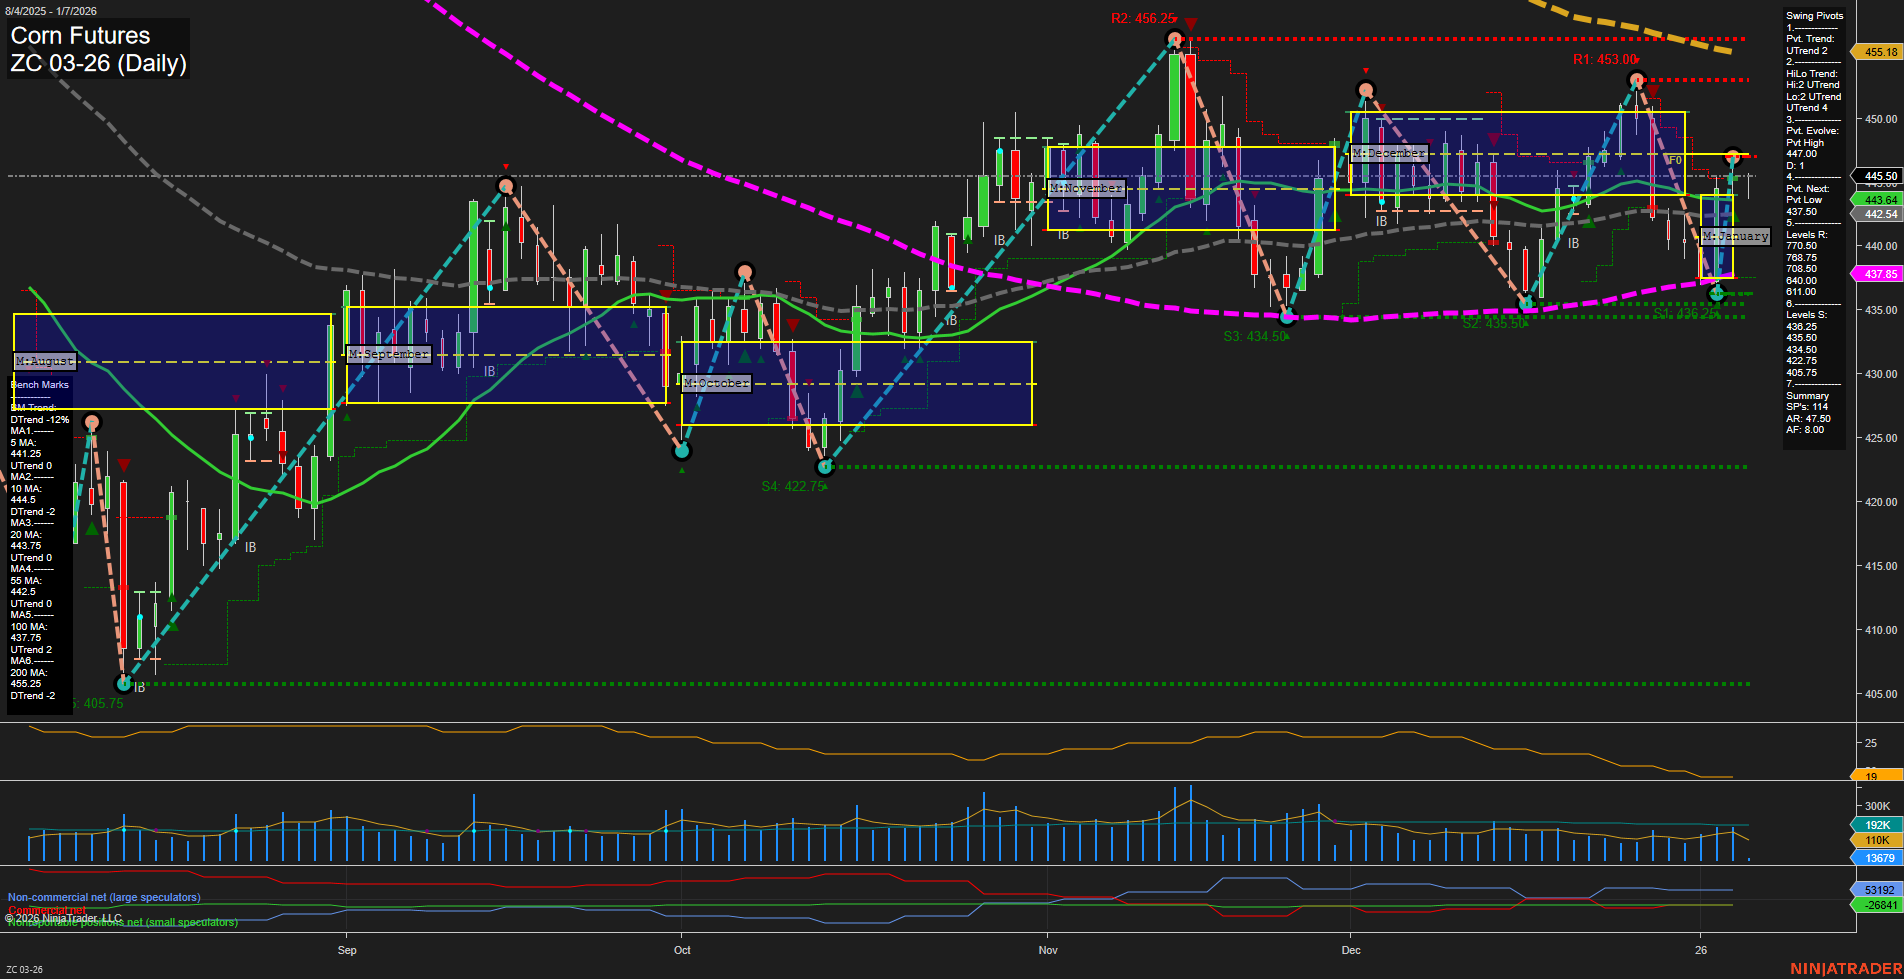Image resolution: width=1904 pixels, height=979 pixels.
Task: Click the orange swing pivot circle above the August range
Action: (92, 422)
